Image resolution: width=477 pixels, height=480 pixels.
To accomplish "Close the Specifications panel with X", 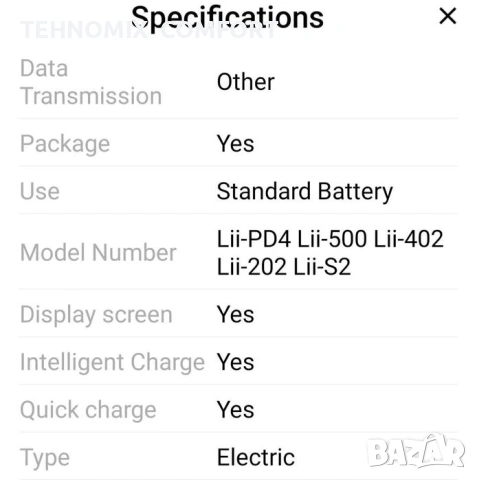I will (447, 16).
